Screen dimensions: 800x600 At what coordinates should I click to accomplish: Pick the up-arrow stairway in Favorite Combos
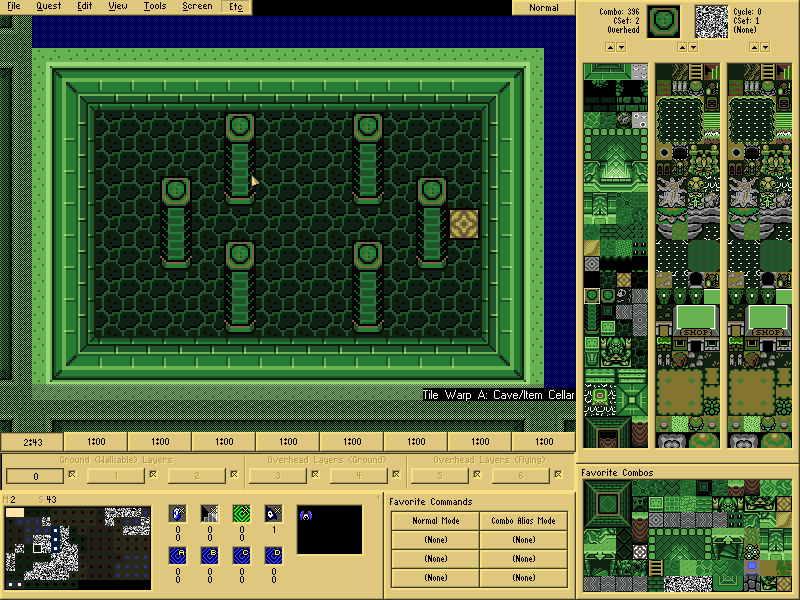click(728, 544)
